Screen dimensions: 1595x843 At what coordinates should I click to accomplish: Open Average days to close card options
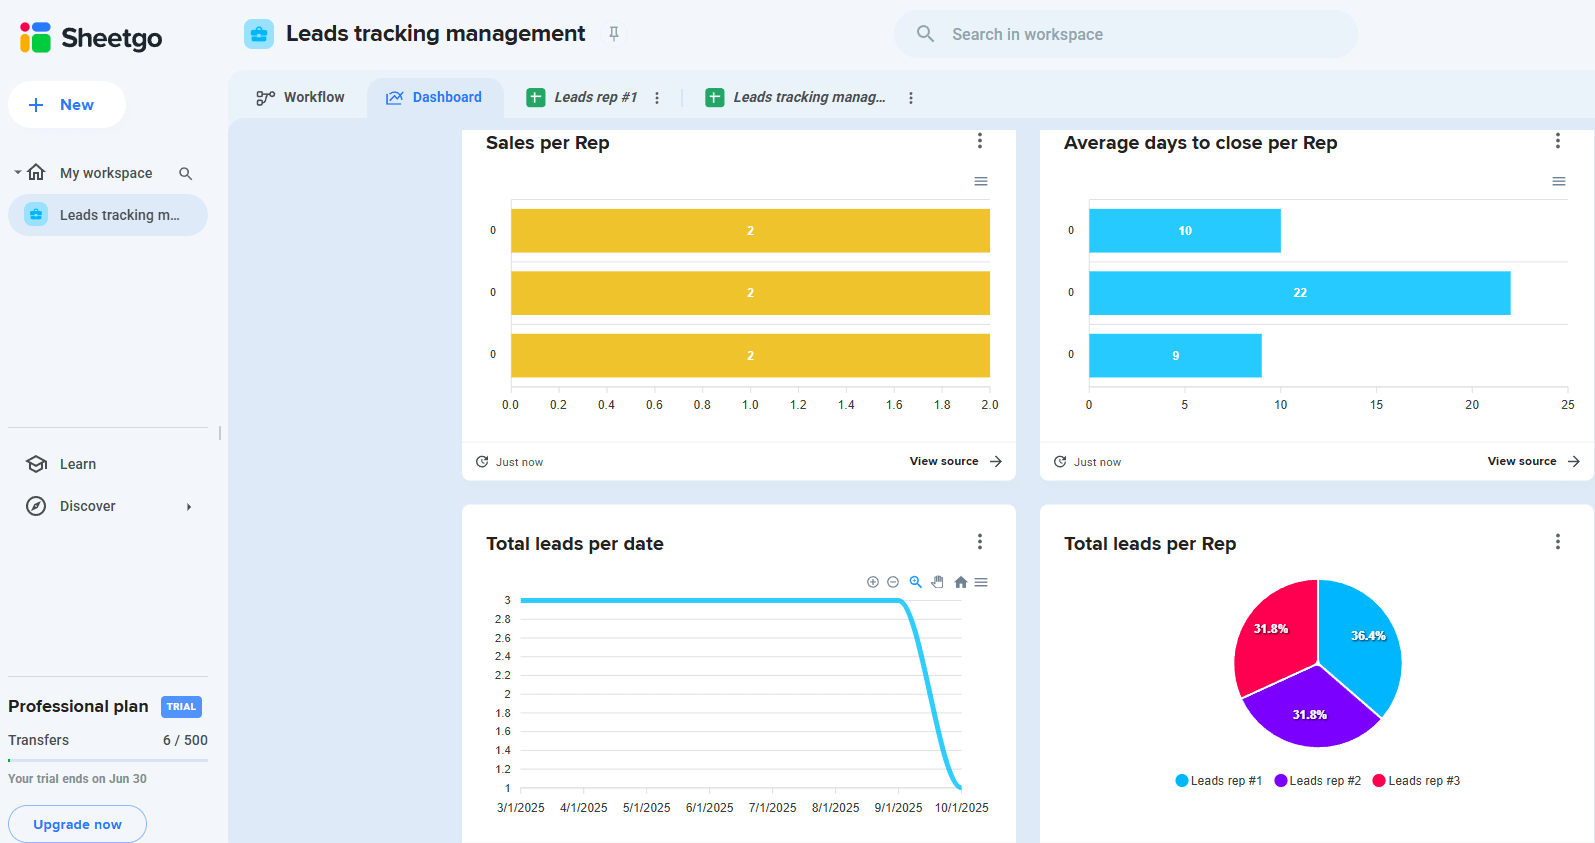click(x=1558, y=141)
